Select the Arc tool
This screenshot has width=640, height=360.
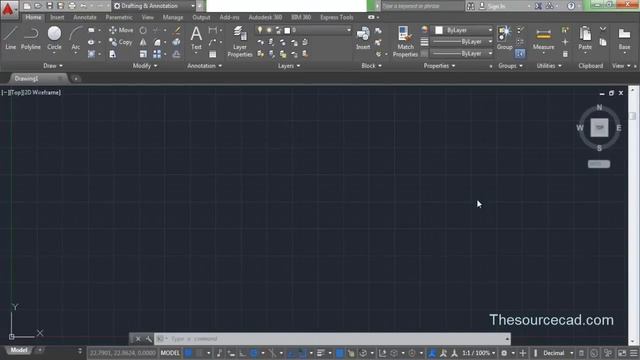[x=76, y=38]
